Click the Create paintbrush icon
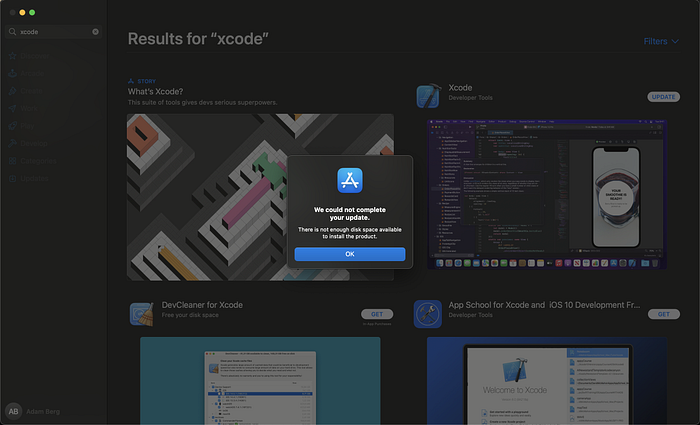700x425 pixels. pos(12,91)
